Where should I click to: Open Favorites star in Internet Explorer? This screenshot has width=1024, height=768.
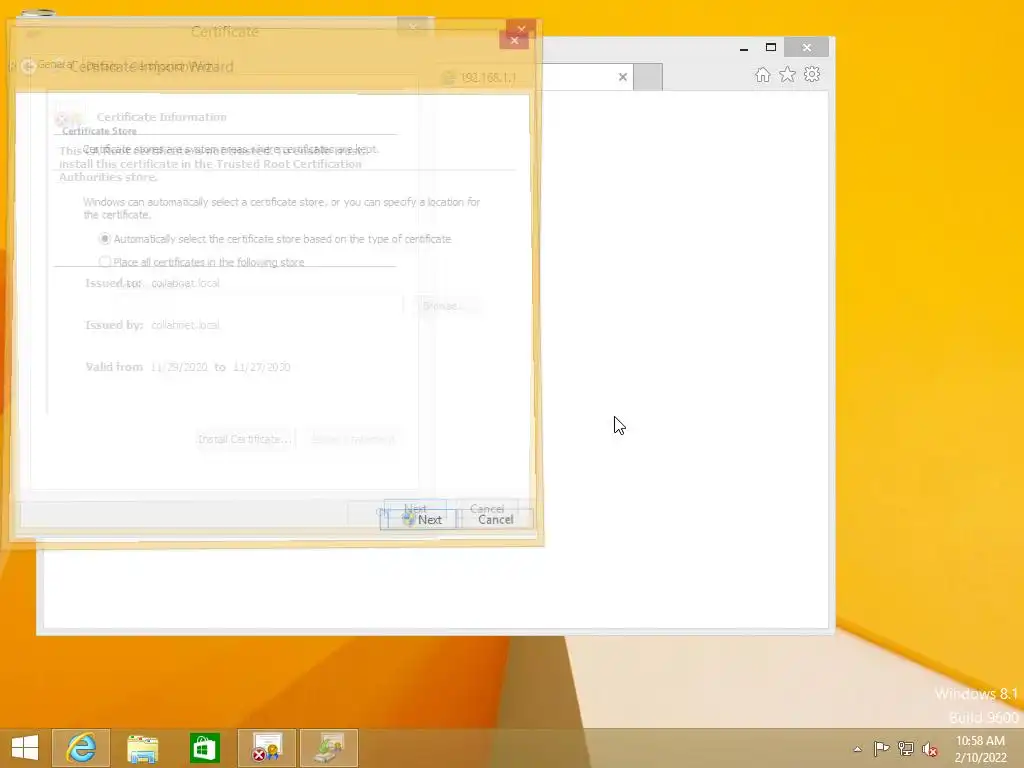pos(788,74)
